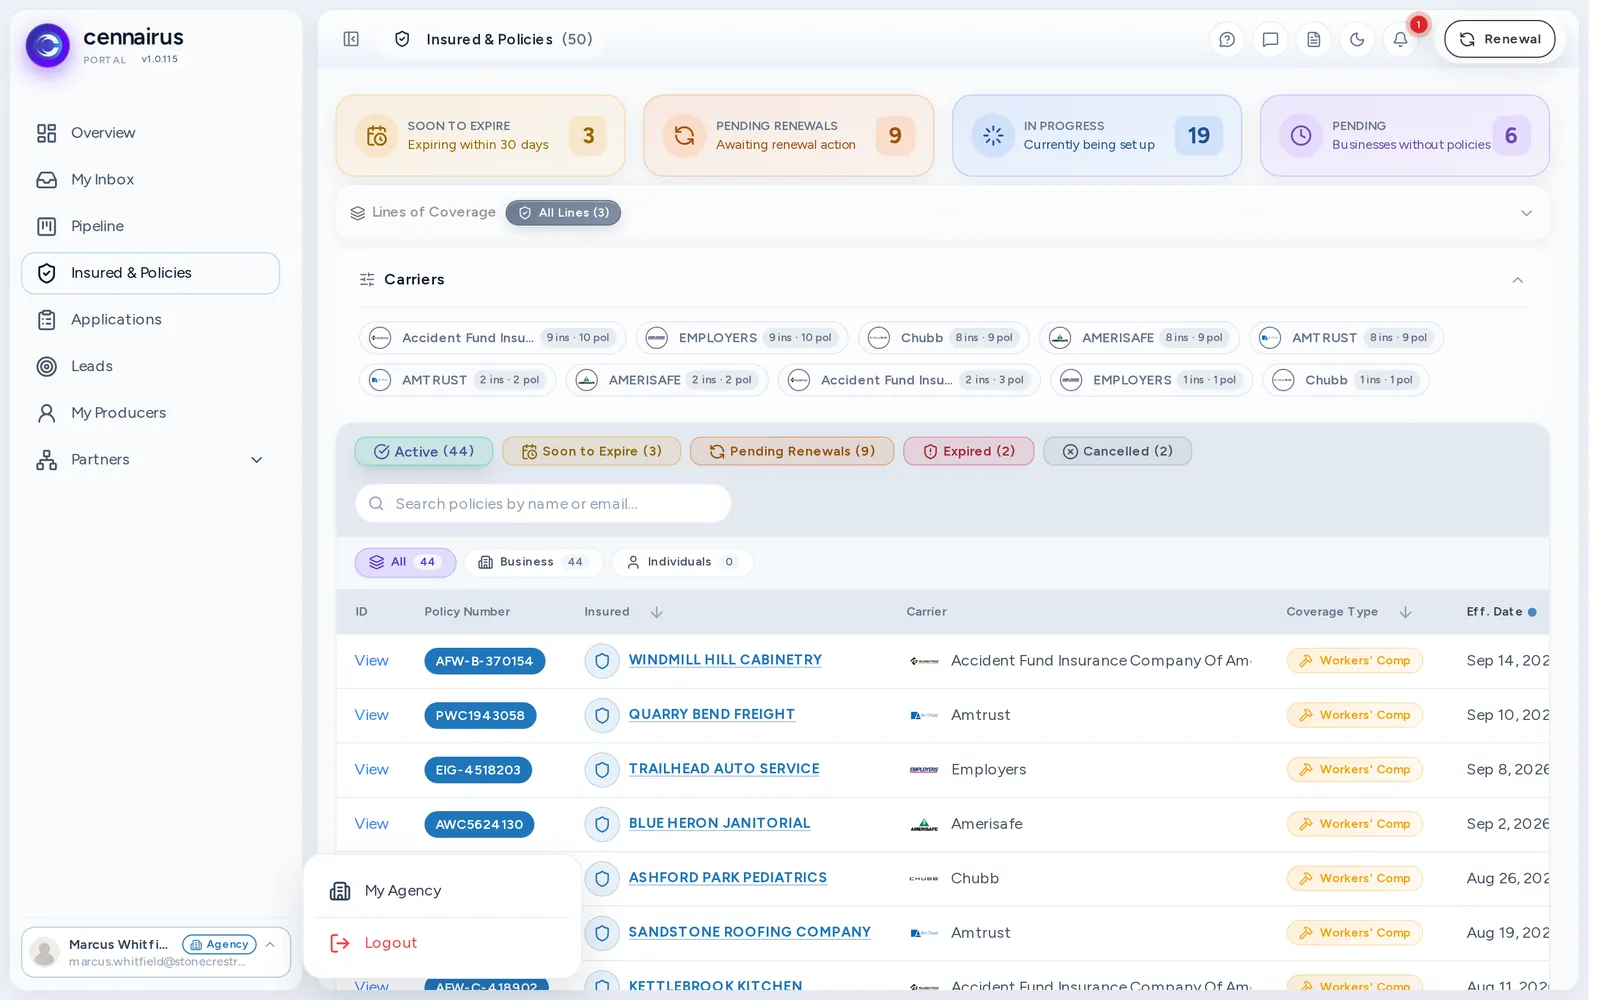
Task: Click the Pending clock icon
Action: (1301, 136)
